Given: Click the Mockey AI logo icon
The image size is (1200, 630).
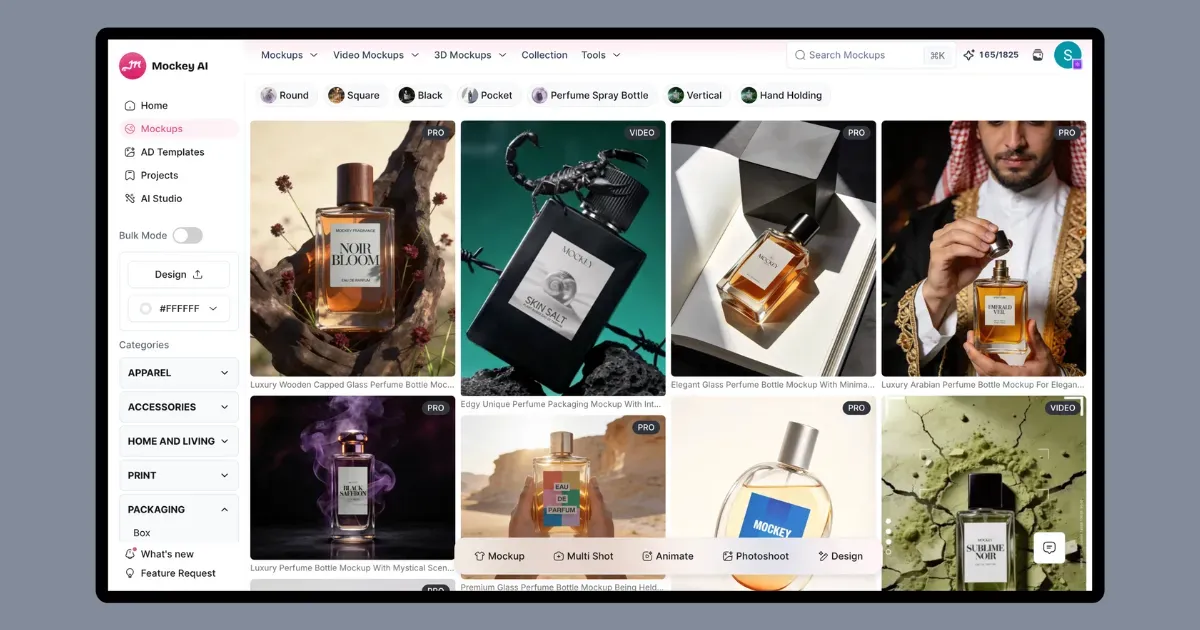Looking at the screenshot, I should 132,66.
